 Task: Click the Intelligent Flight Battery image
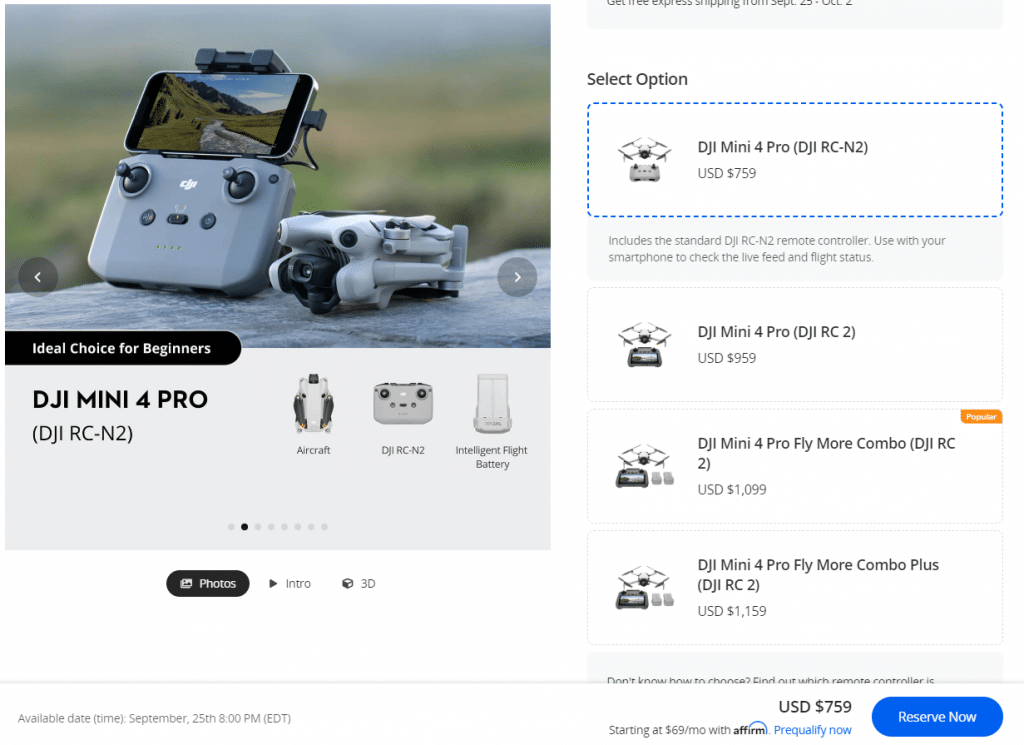[x=492, y=404]
